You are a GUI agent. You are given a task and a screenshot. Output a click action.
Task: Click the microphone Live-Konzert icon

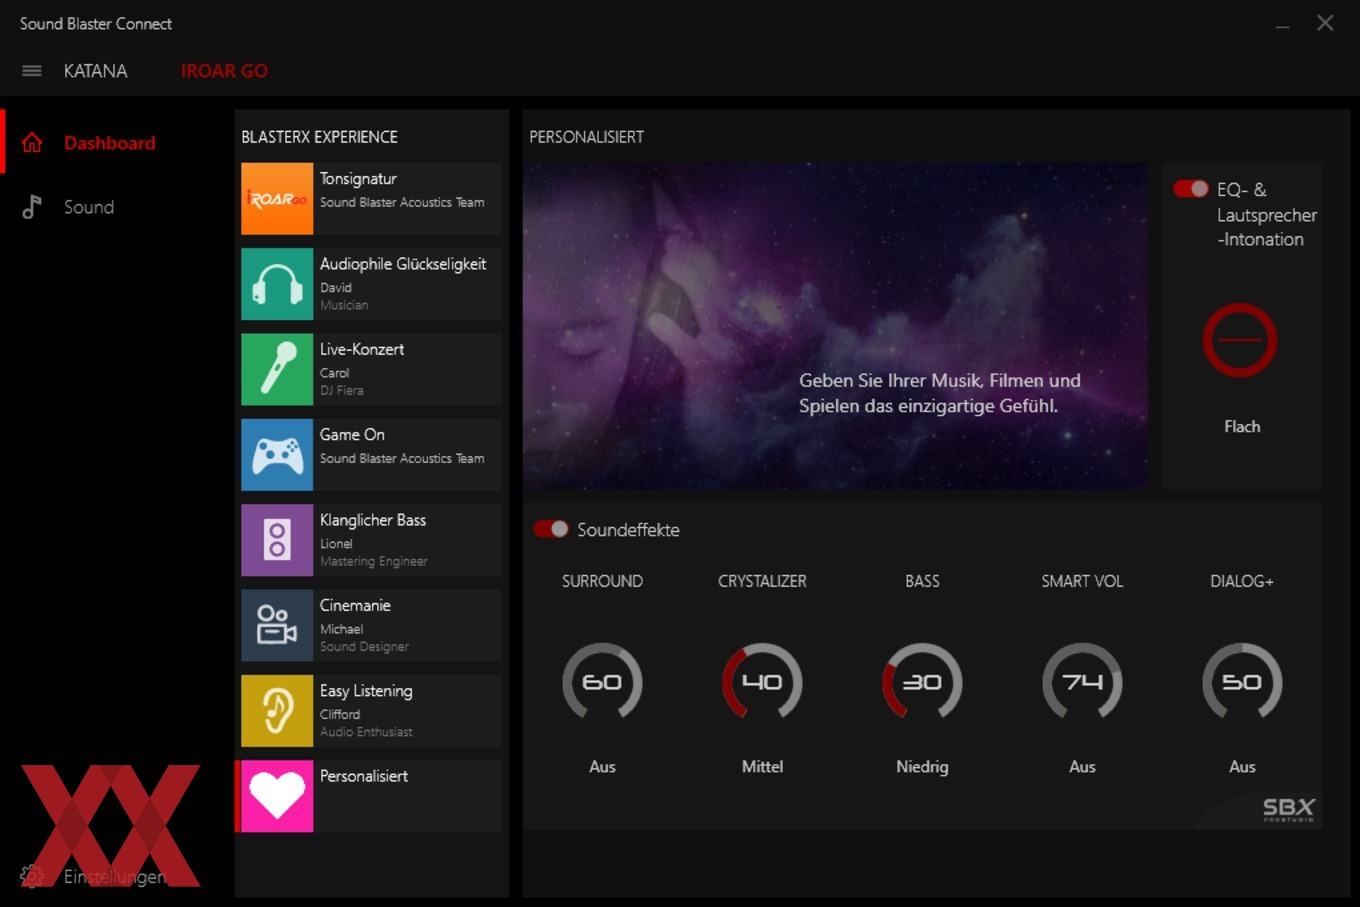(x=277, y=369)
